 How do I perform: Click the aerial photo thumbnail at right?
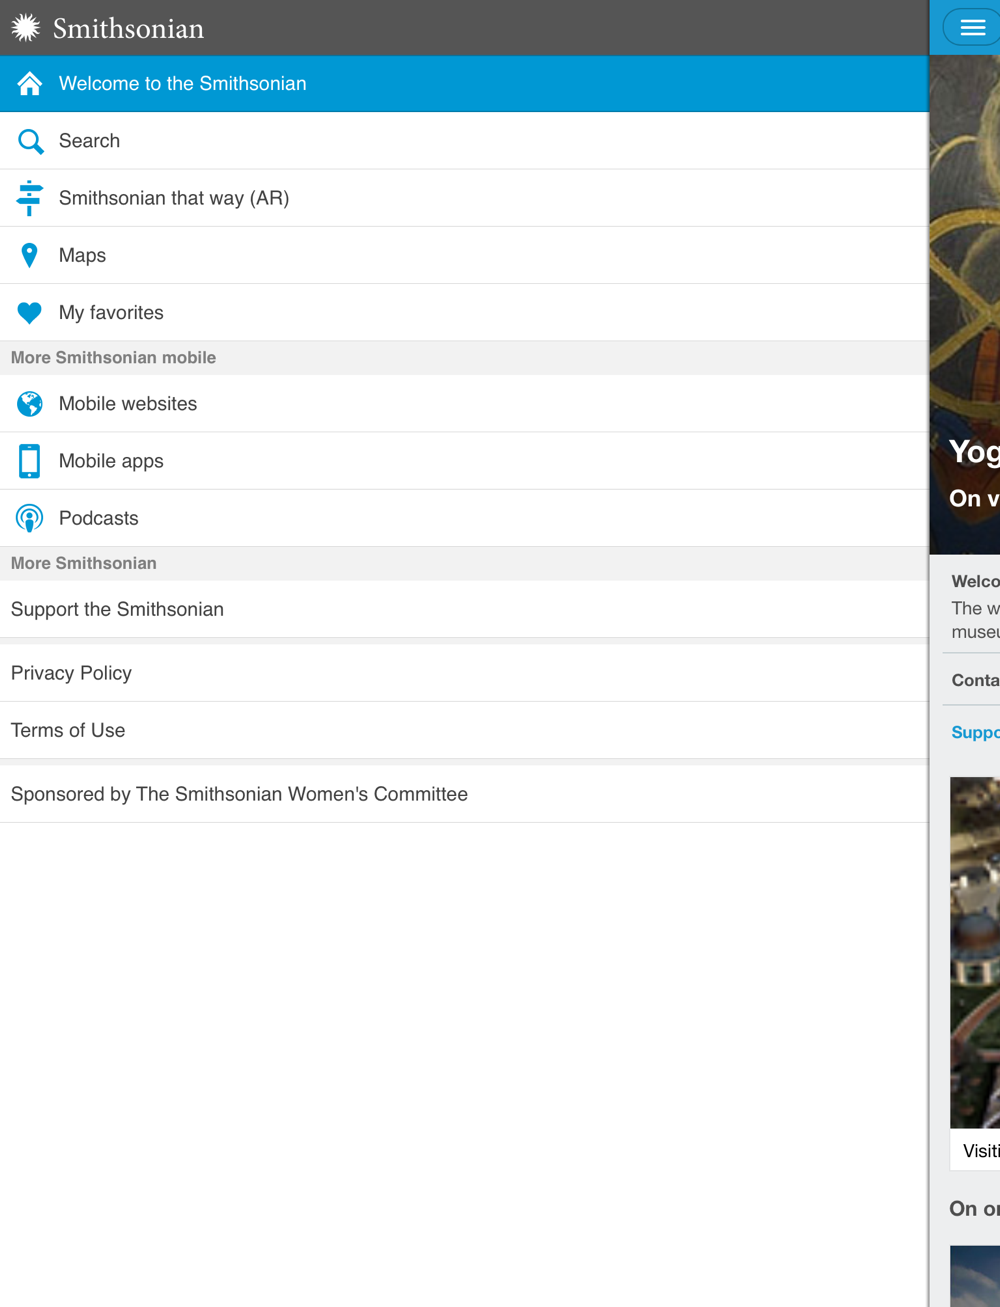click(975, 950)
